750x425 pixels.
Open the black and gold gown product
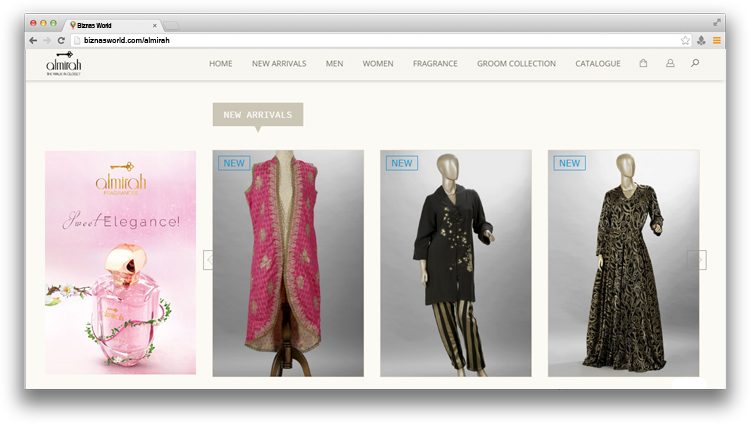[x=624, y=263]
